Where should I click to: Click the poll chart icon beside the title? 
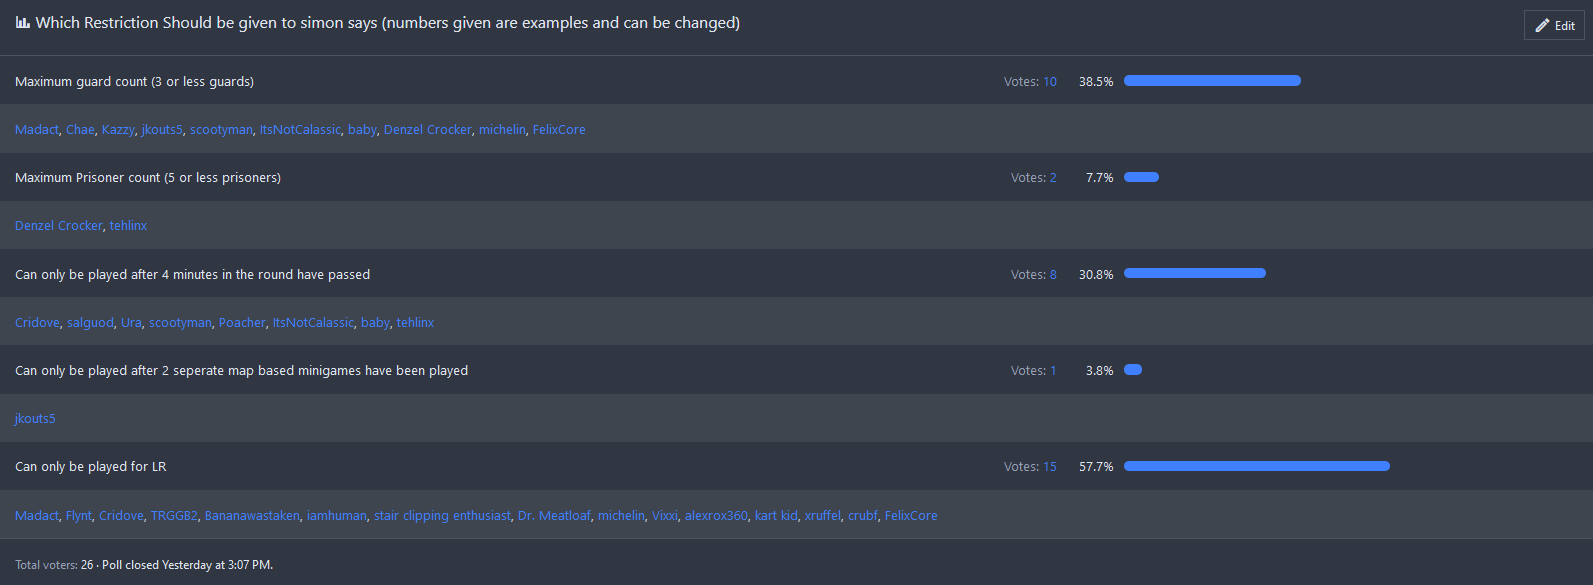pos(22,23)
